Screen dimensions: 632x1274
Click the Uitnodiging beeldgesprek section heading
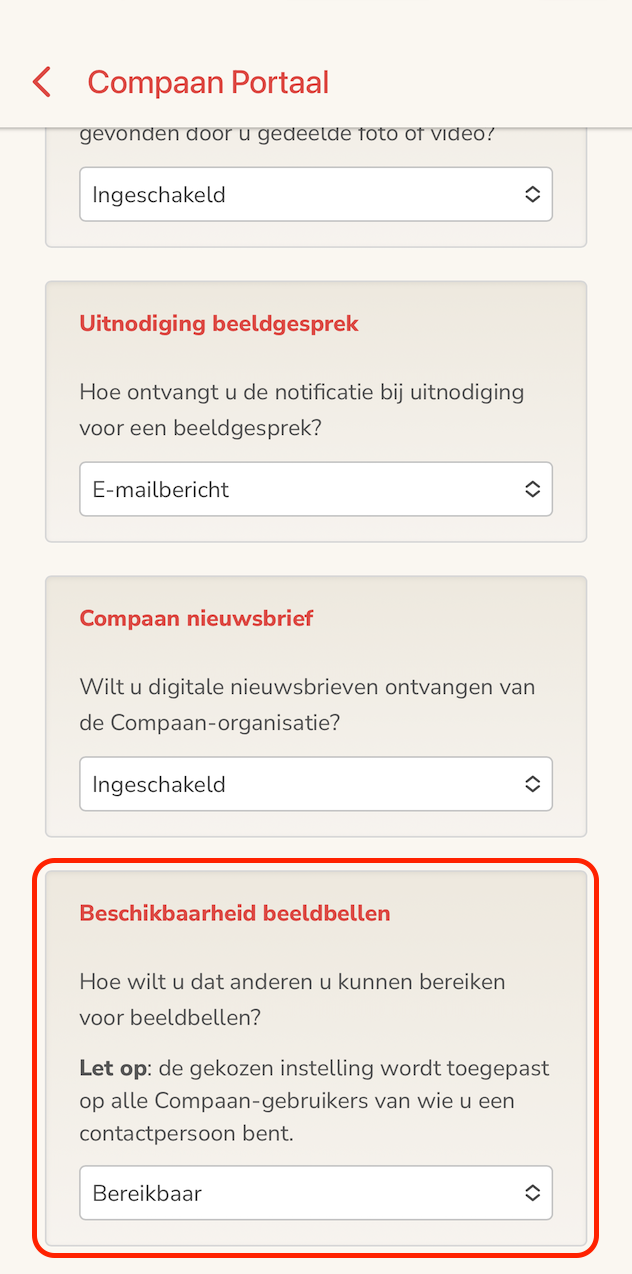(x=219, y=323)
